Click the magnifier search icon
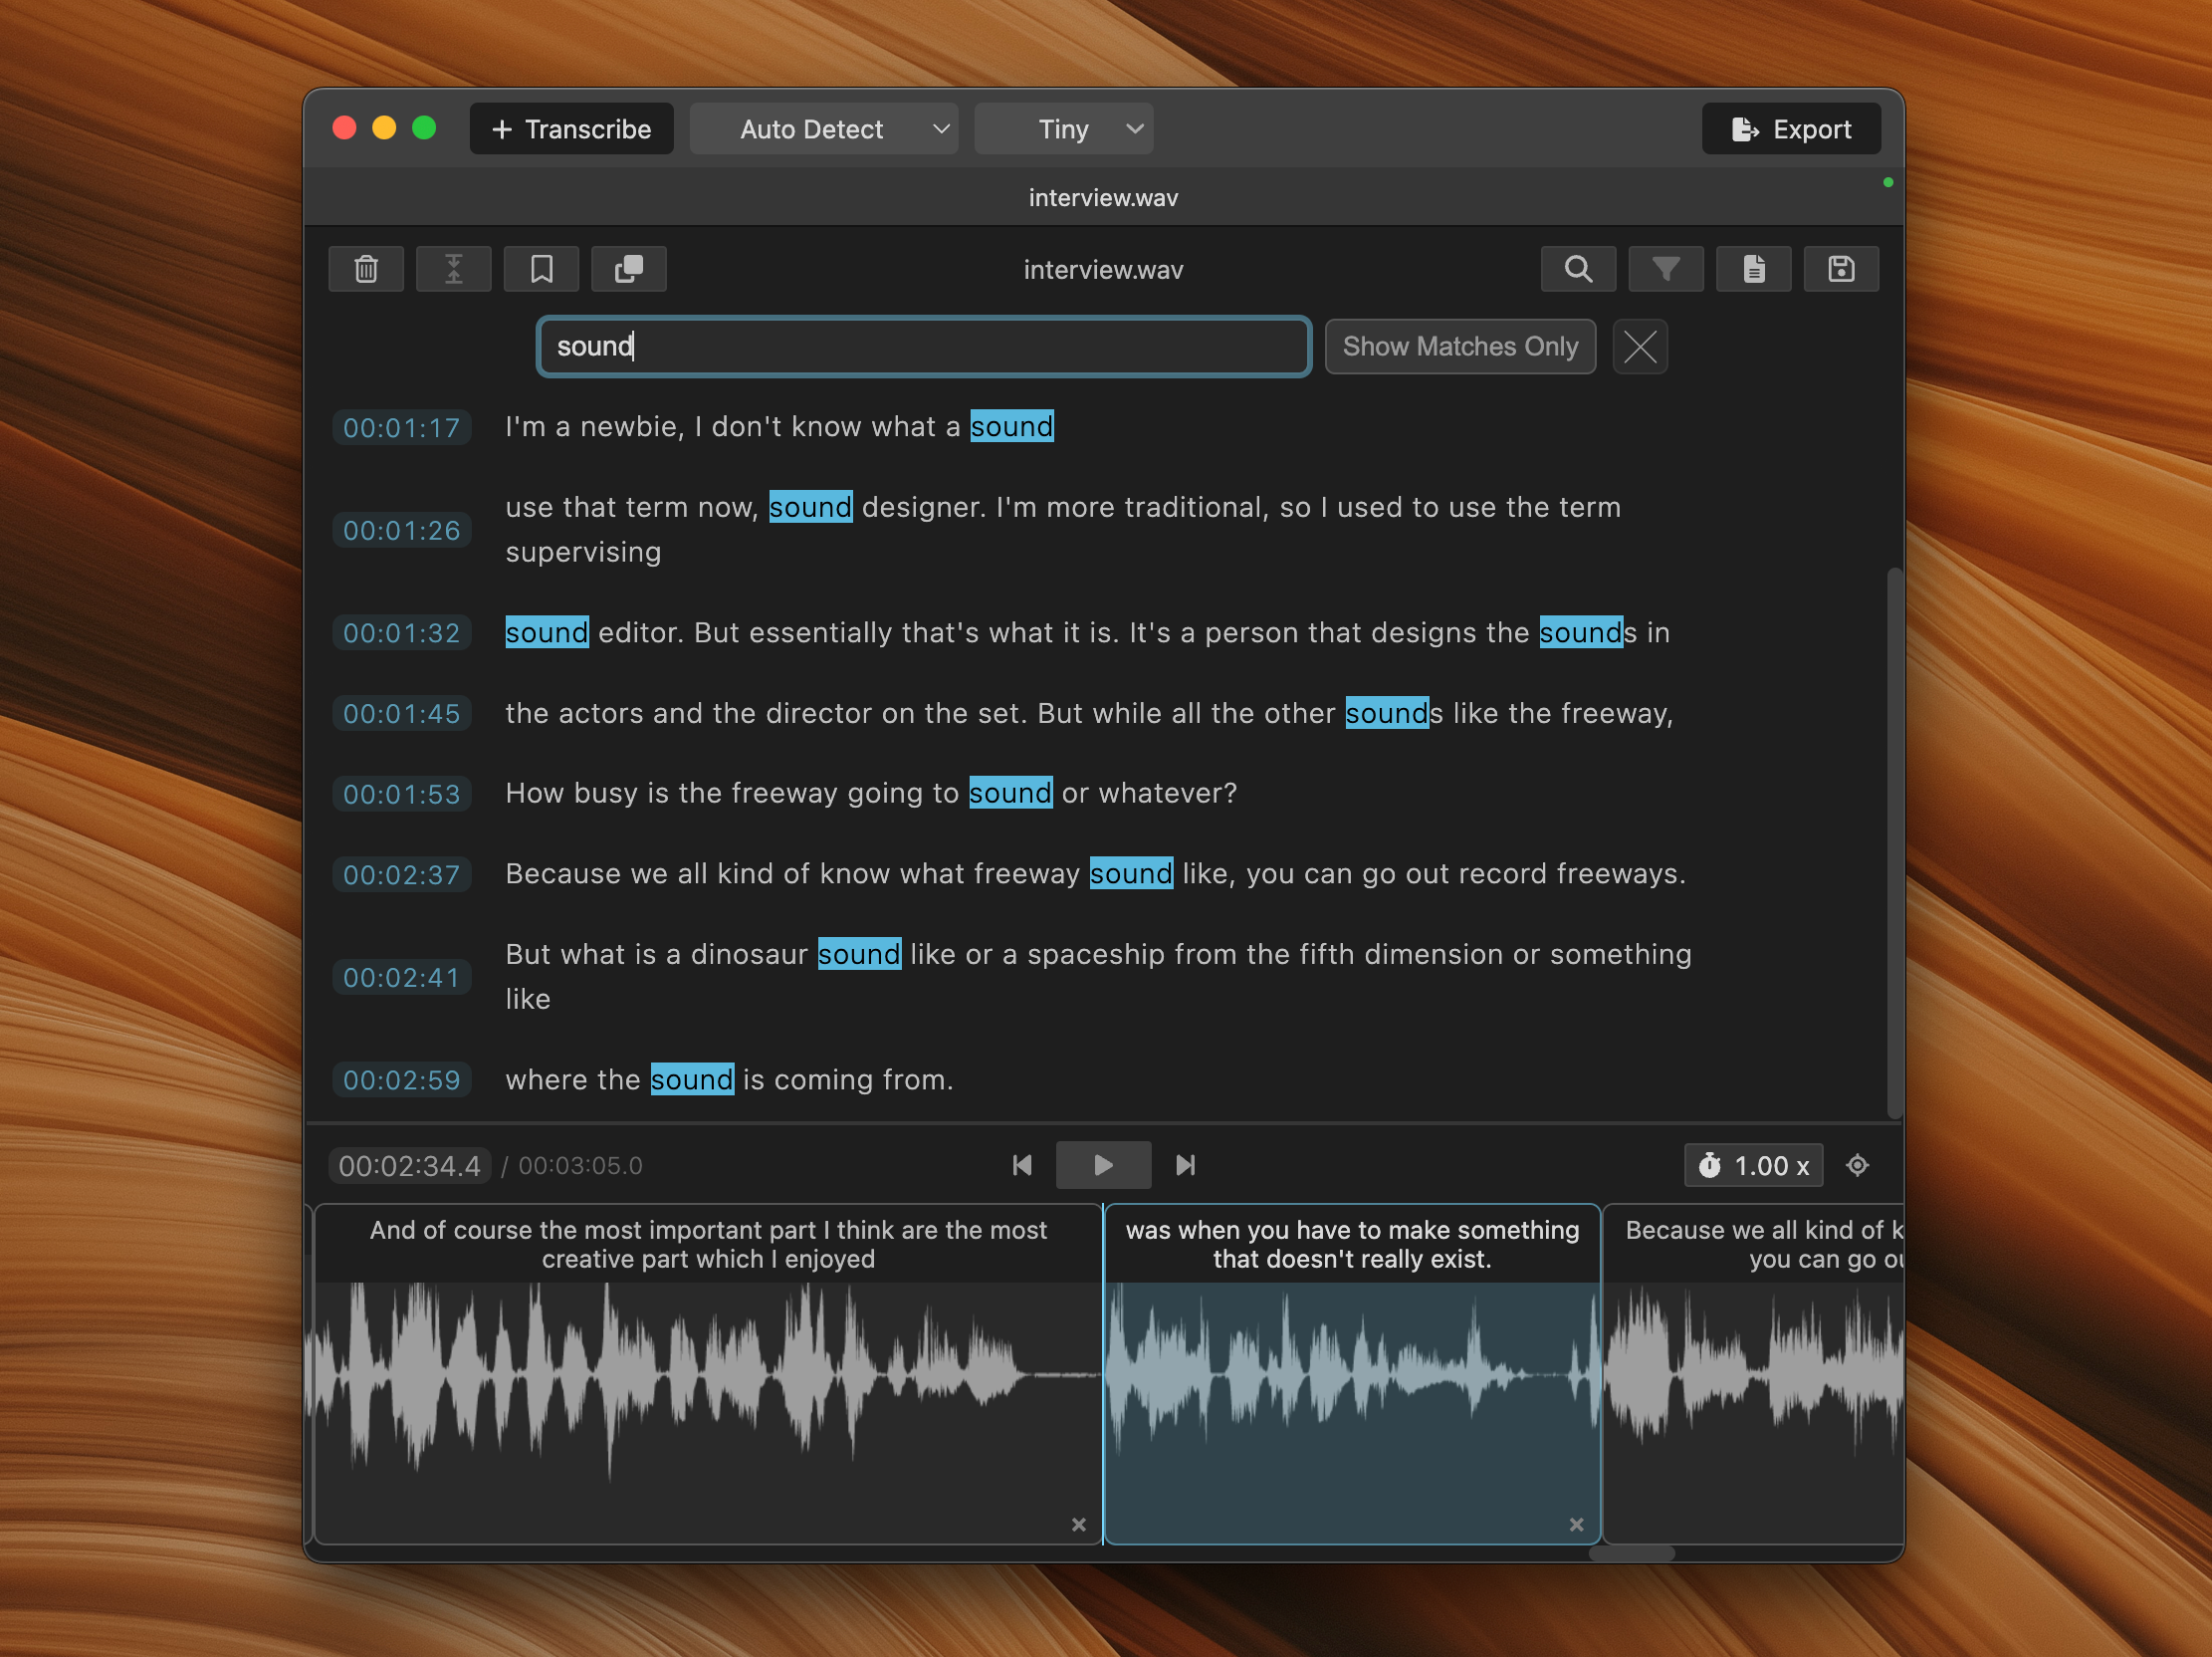2212x1657 pixels. click(1578, 269)
